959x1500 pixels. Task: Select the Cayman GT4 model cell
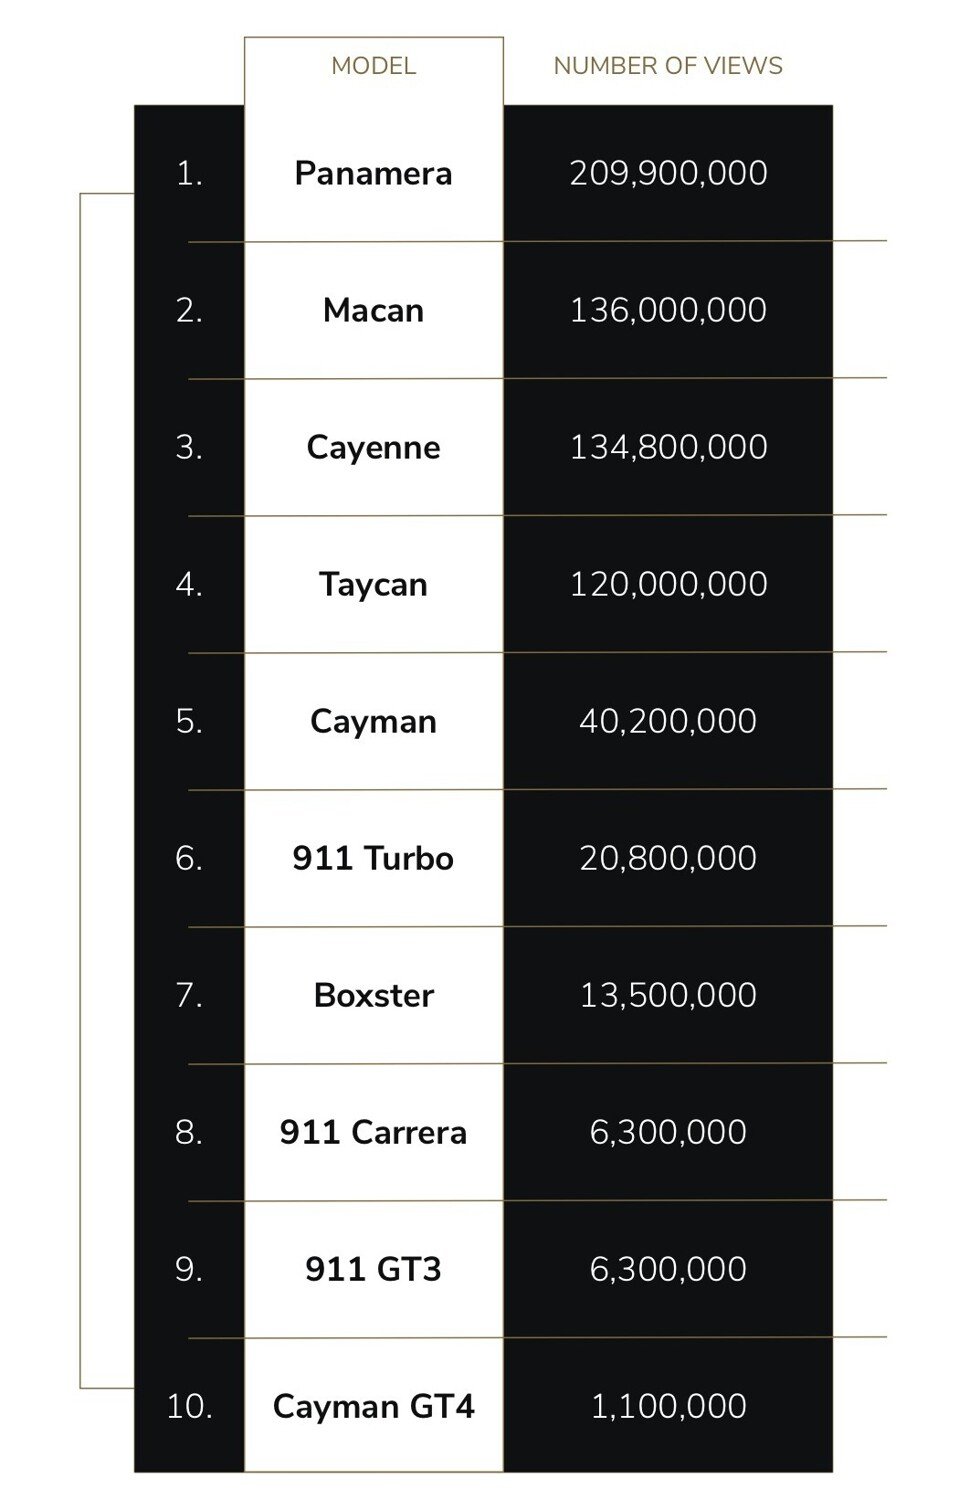(x=373, y=1406)
